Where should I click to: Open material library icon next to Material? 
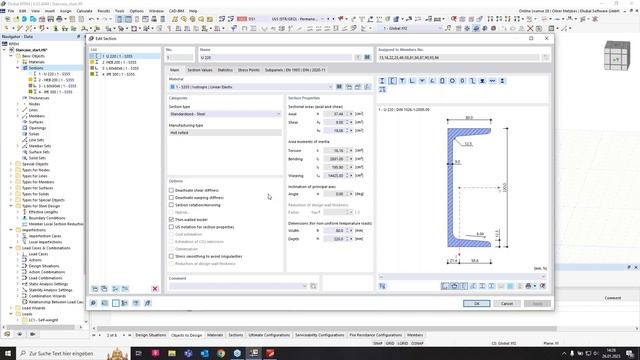click(339, 87)
